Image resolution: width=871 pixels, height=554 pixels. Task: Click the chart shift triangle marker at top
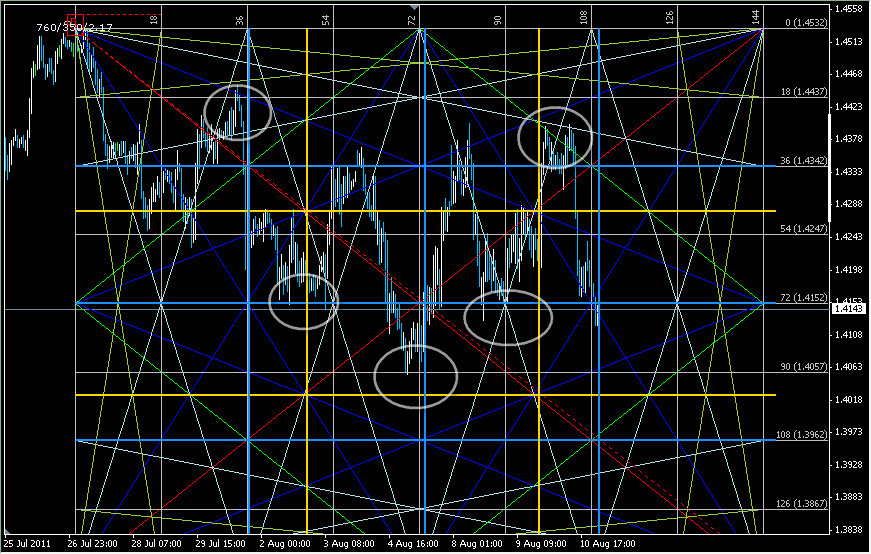(414, 7)
